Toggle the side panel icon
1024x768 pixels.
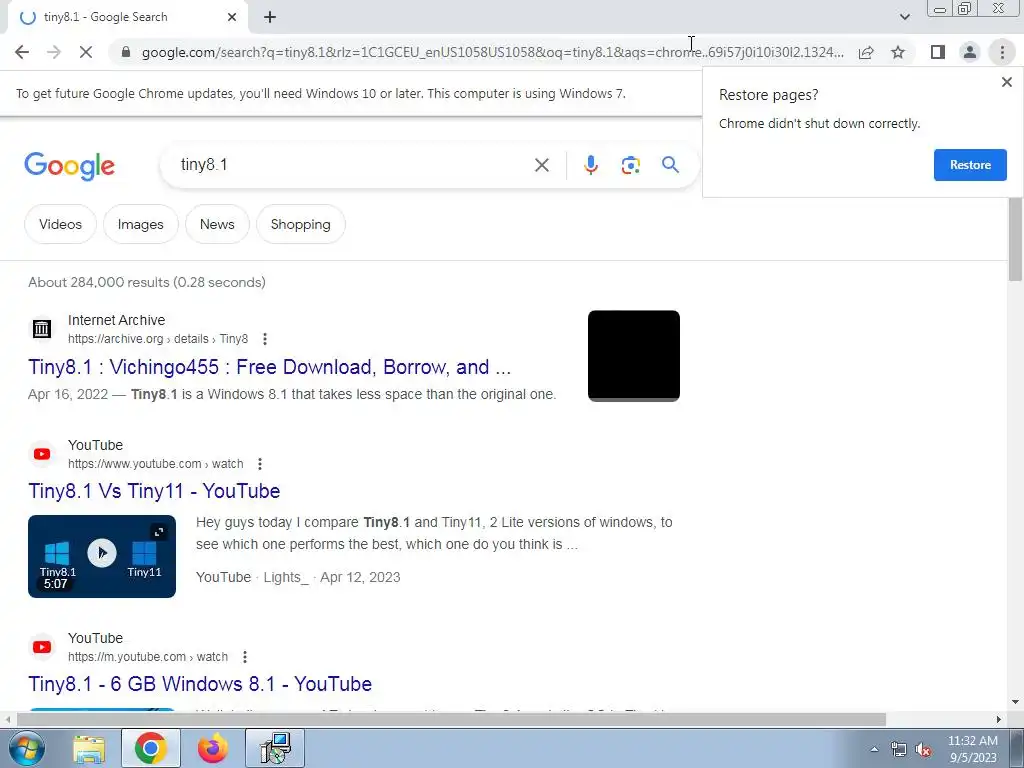938,52
